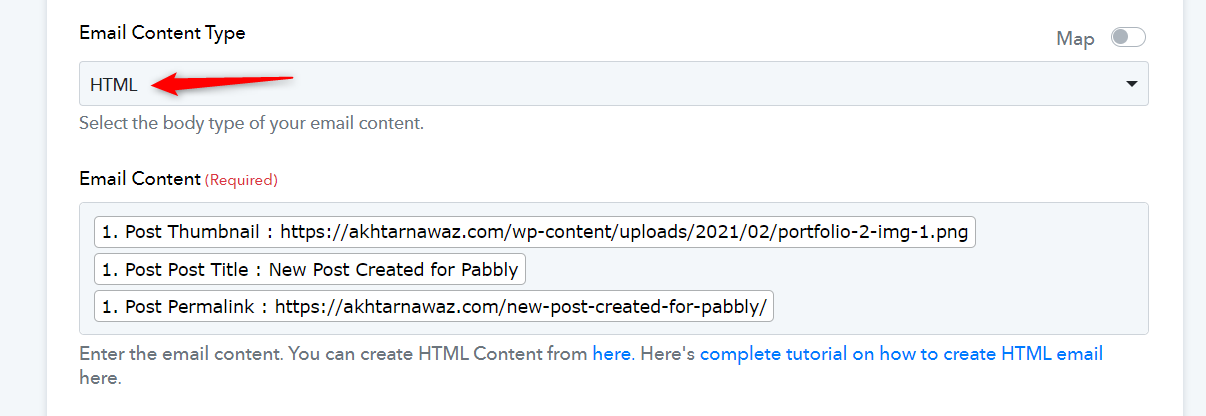Viewport: 1206px width, 416px height.
Task: Open the blue 'here' HTML content link
Action: tap(611, 354)
